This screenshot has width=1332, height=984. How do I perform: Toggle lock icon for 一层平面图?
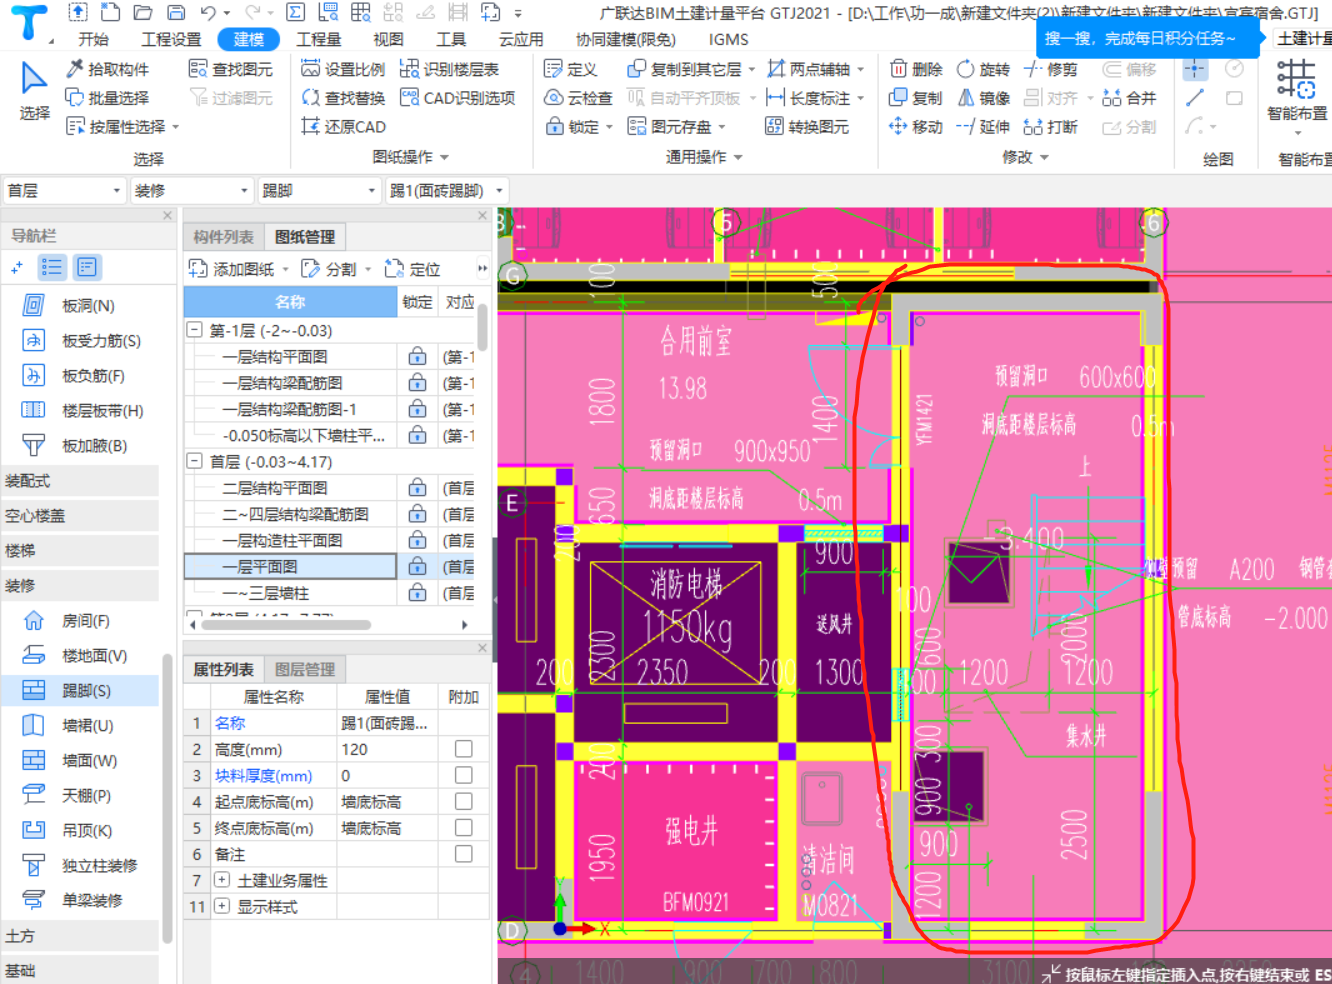pyautogui.click(x=417, y=566)
